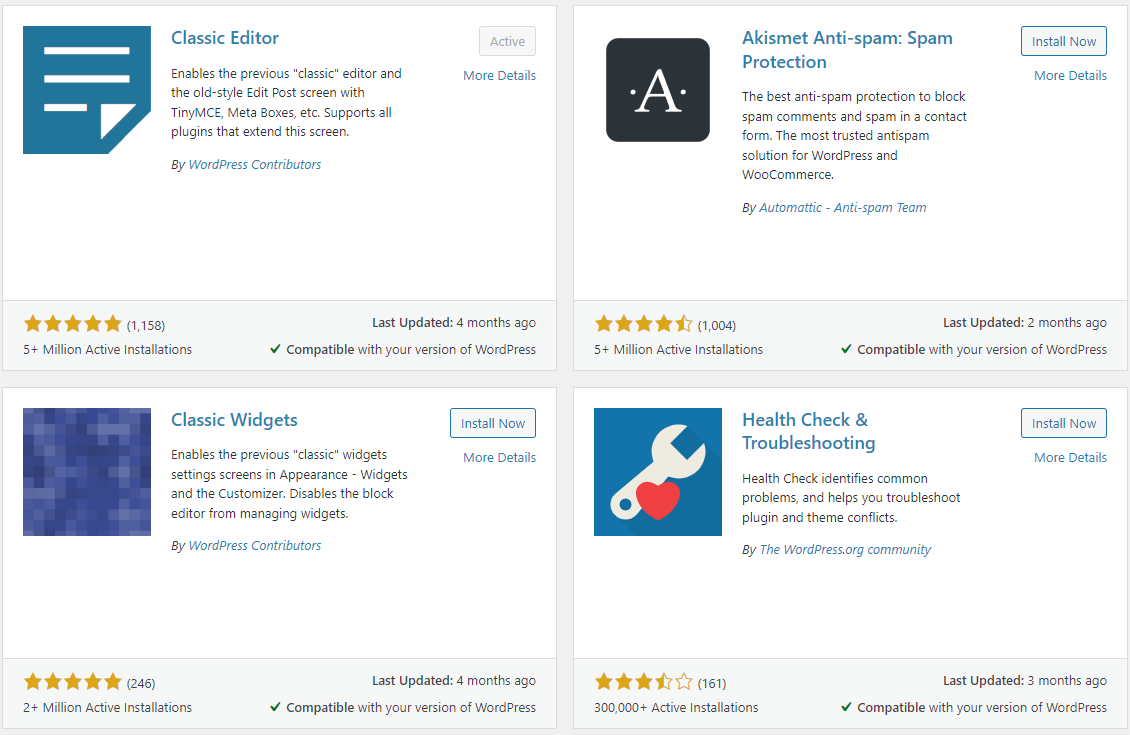Open More Details for Akismet
This screenshot has width=1130, height=735.
(x=1070, y=75)
